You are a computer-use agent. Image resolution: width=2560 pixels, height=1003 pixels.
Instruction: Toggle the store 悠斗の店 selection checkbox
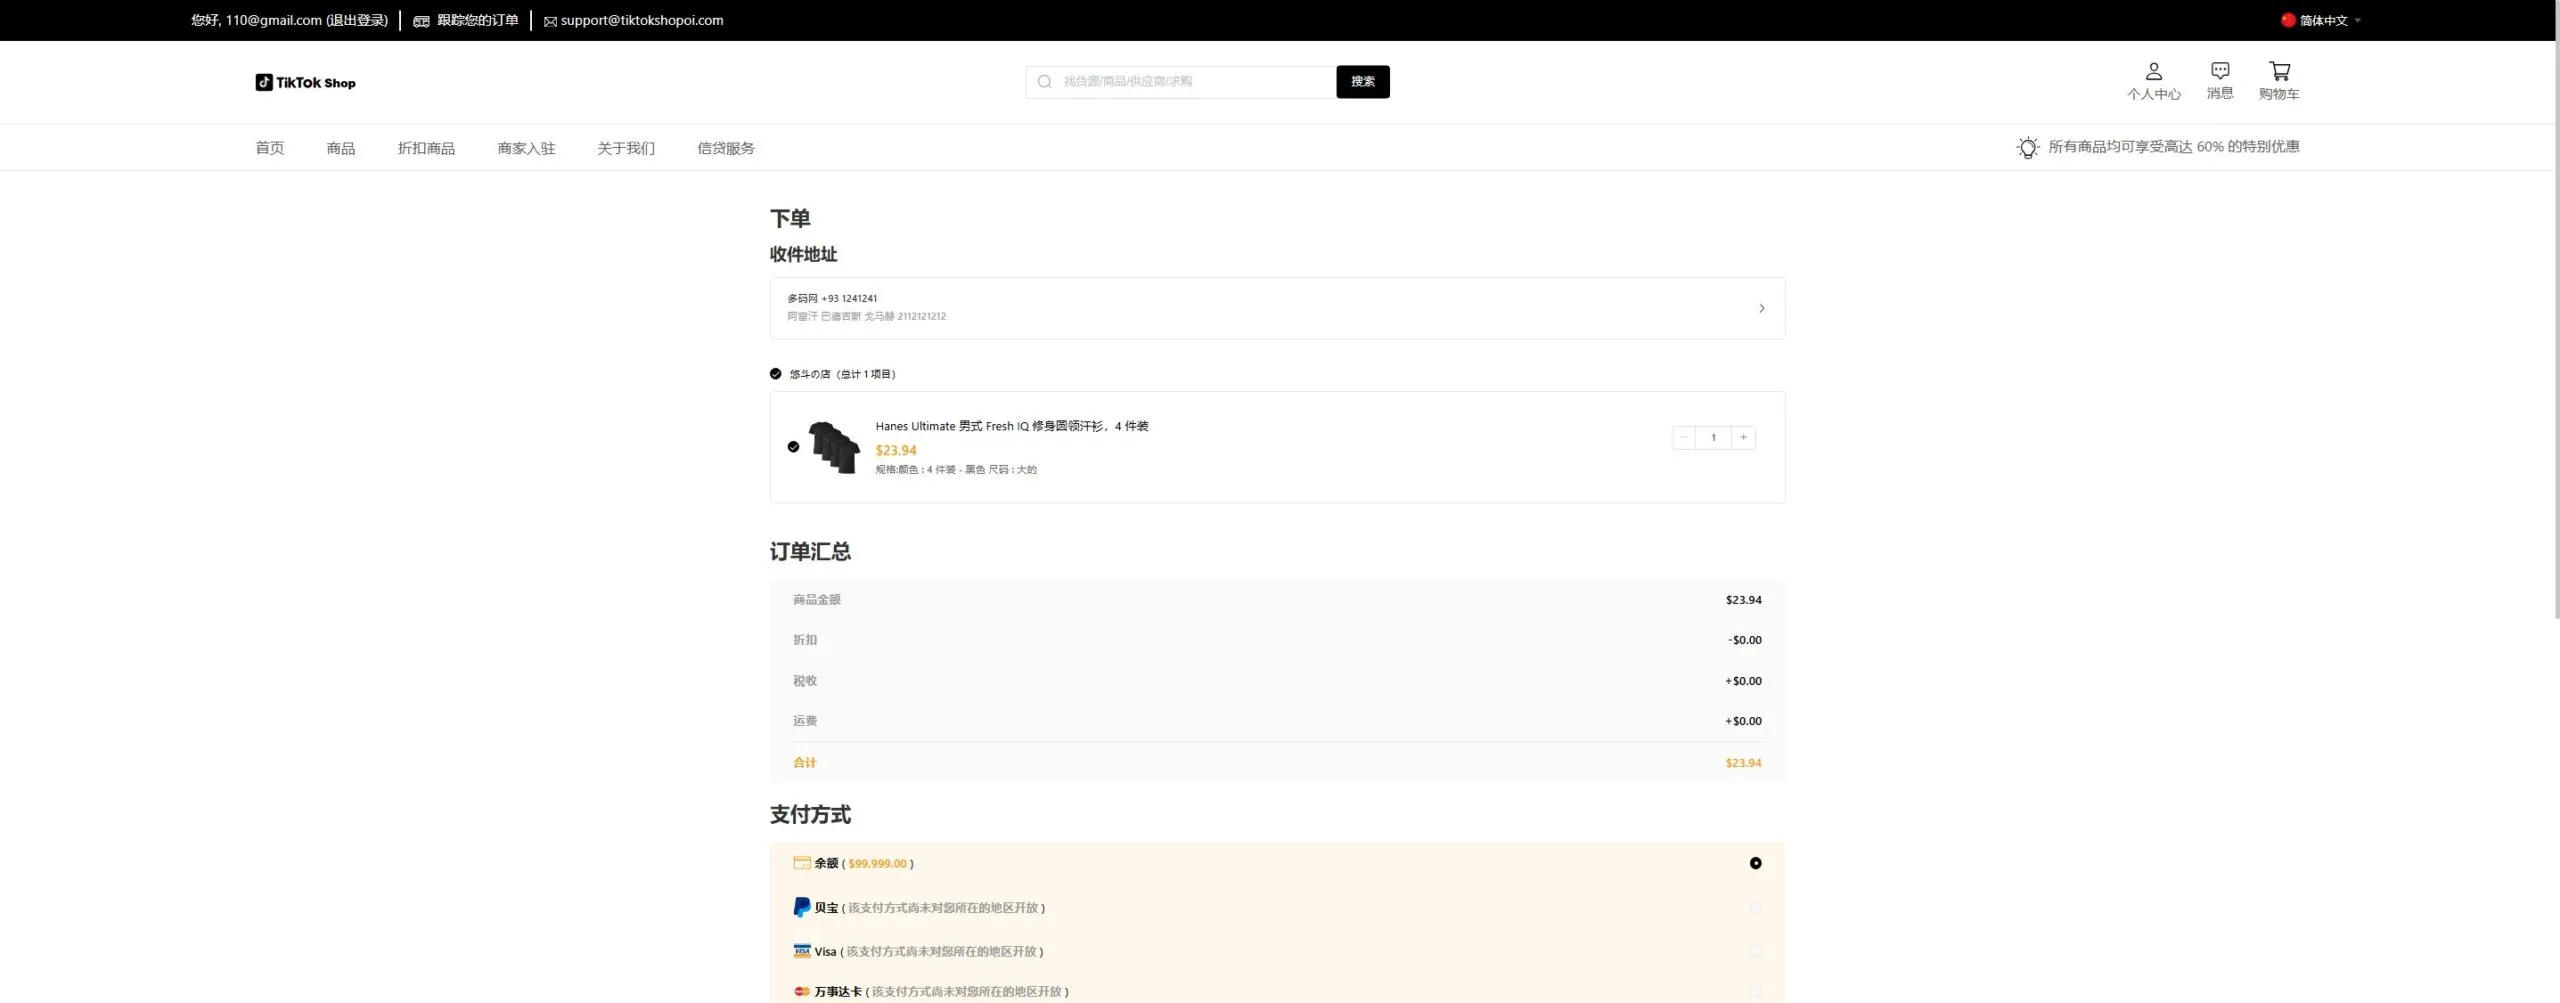click(x=775, y=374)
